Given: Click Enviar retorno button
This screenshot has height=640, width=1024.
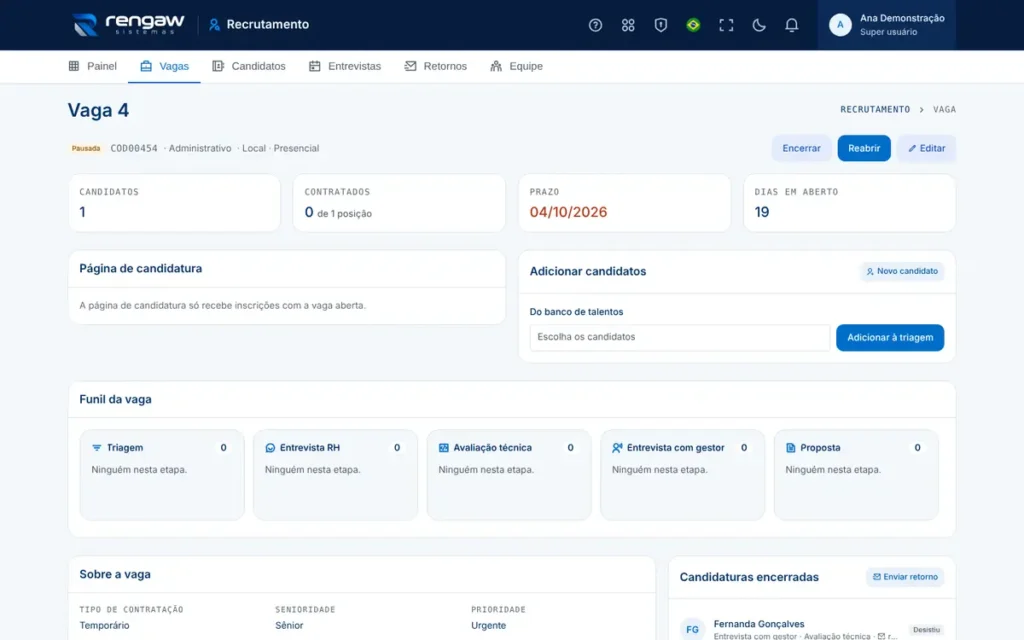Looking at the screenshot, I should 904,577.
